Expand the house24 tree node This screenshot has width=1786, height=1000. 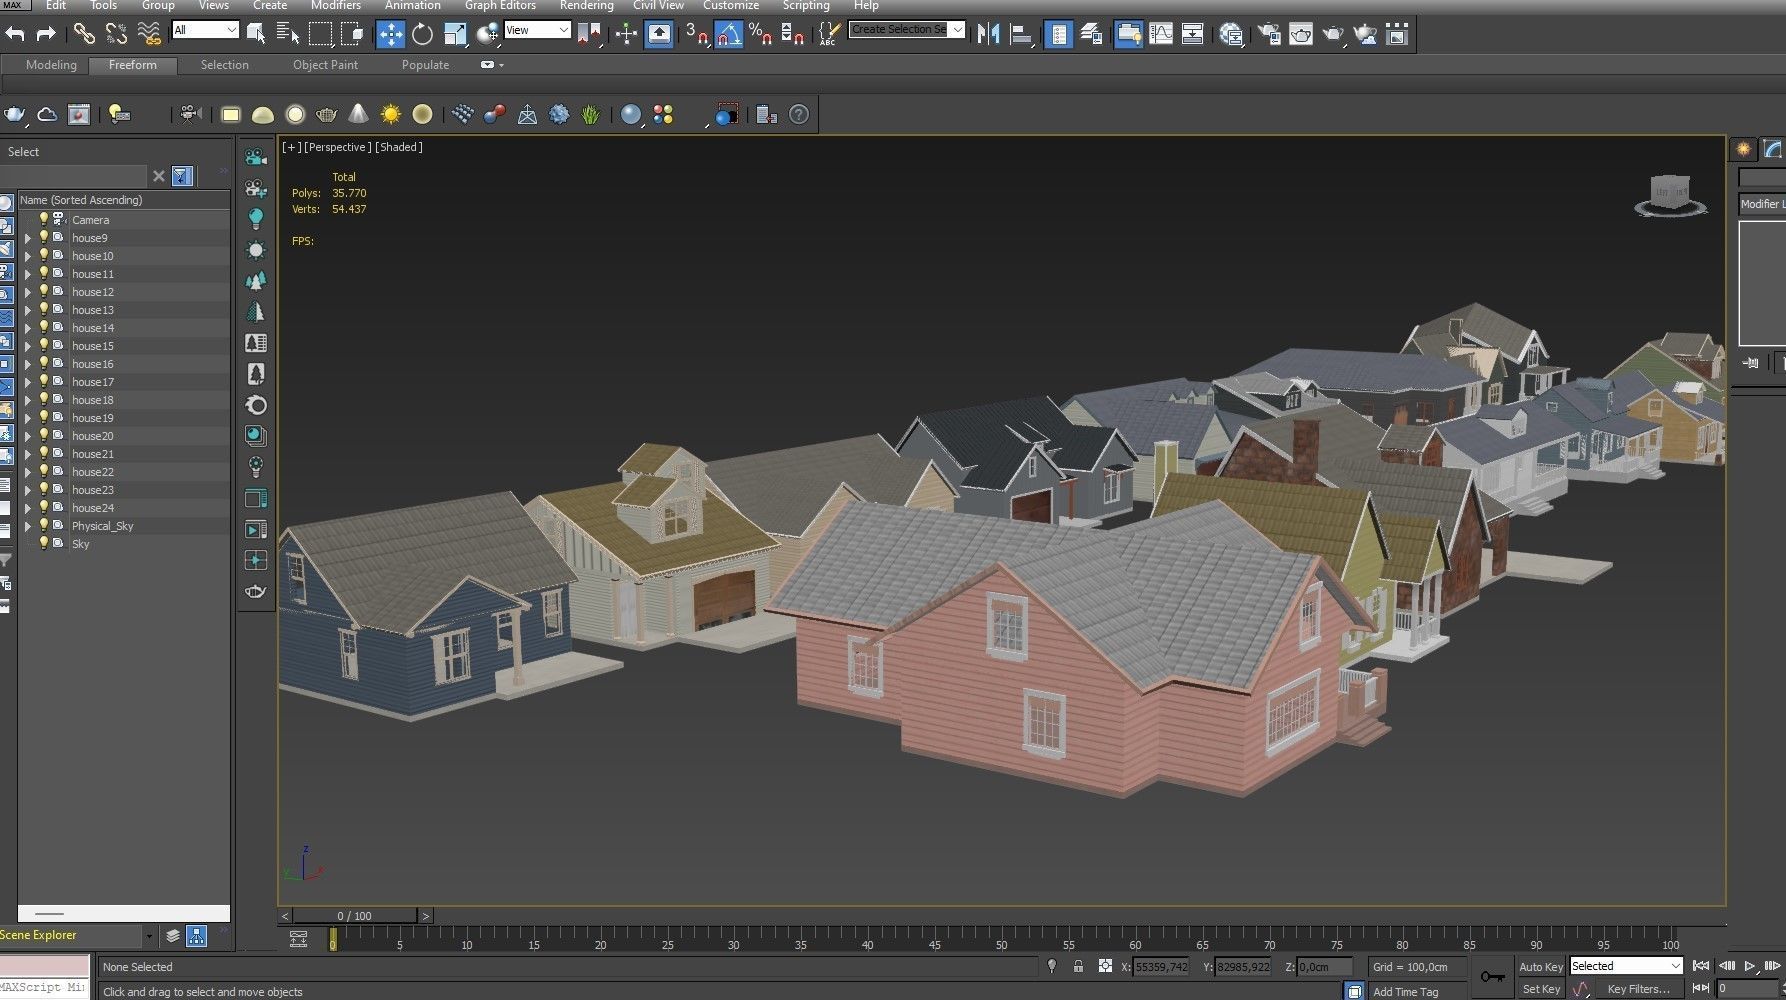(x=28, y=508)
